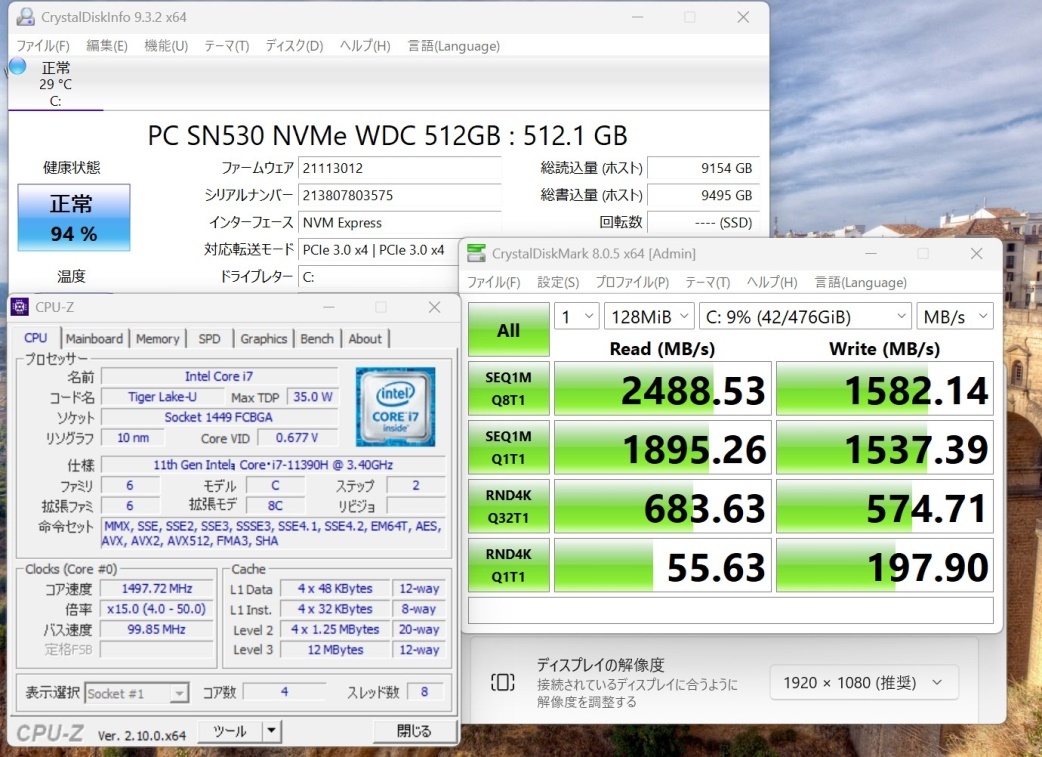1042x757 pixels.
Task: Click the 2488.53 sequential read result
Action: 663,389
